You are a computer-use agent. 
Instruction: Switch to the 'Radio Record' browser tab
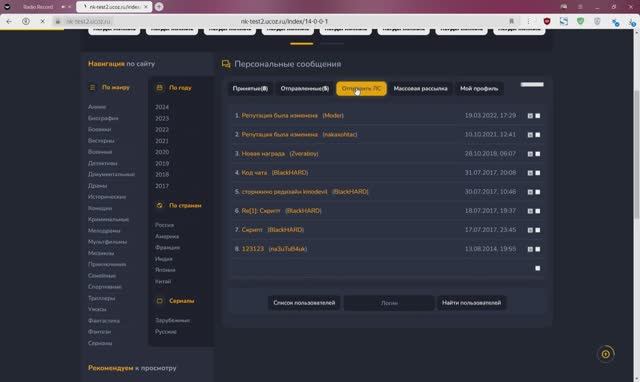tap(38, 7)
